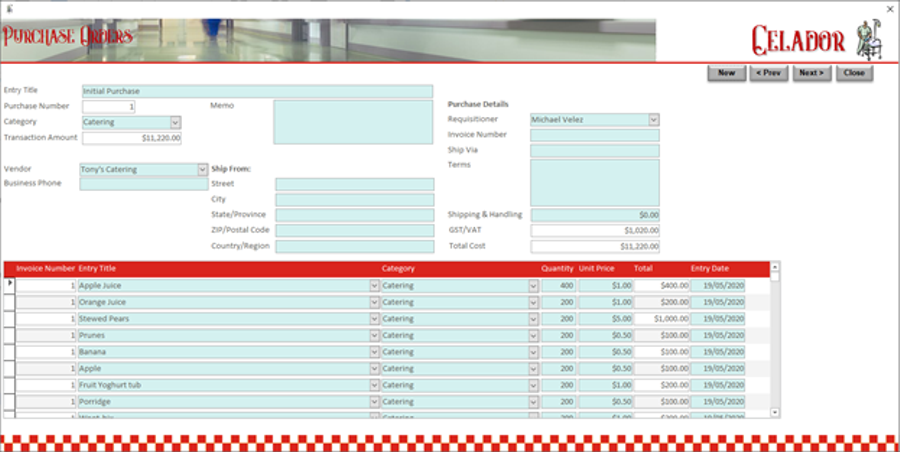Screen dimensions: 900x452
Task: Click the Entry Title column header in subform
Action: tap(97, 269)
